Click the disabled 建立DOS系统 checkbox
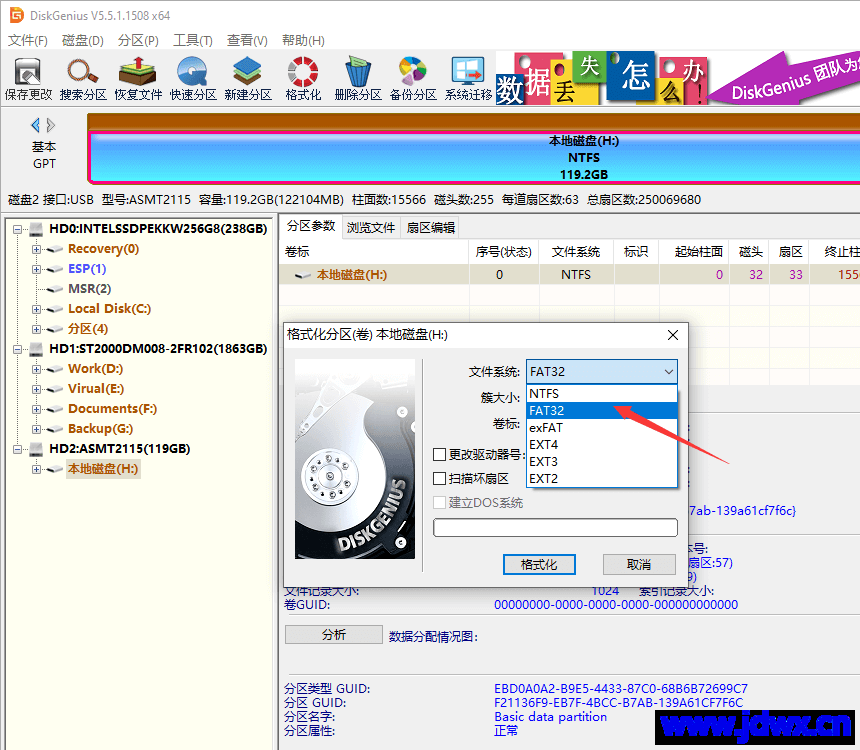The width and height of the screenshot is (860, 750). click(x=439, y=503)
